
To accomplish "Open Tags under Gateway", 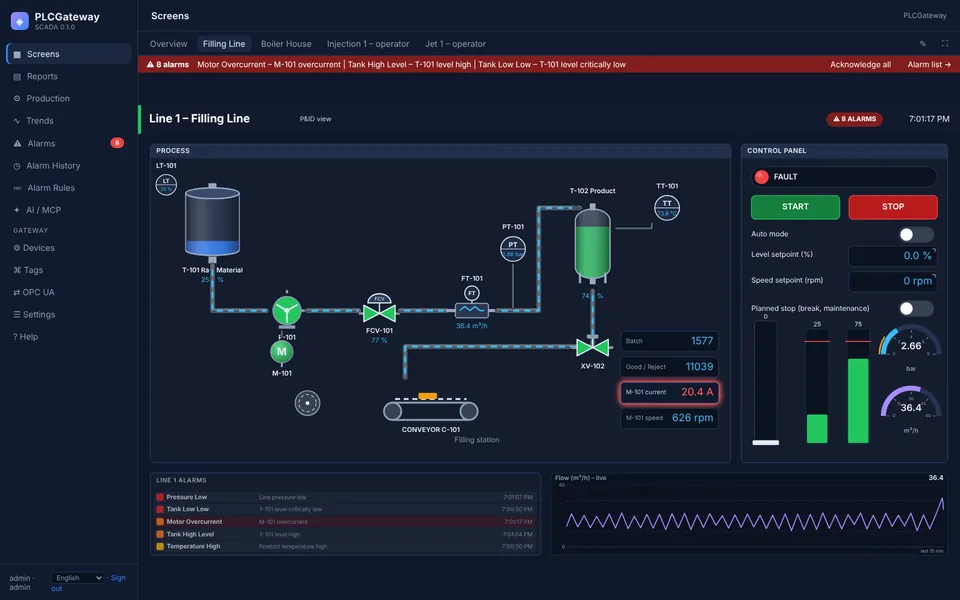I will pos(69,270).
